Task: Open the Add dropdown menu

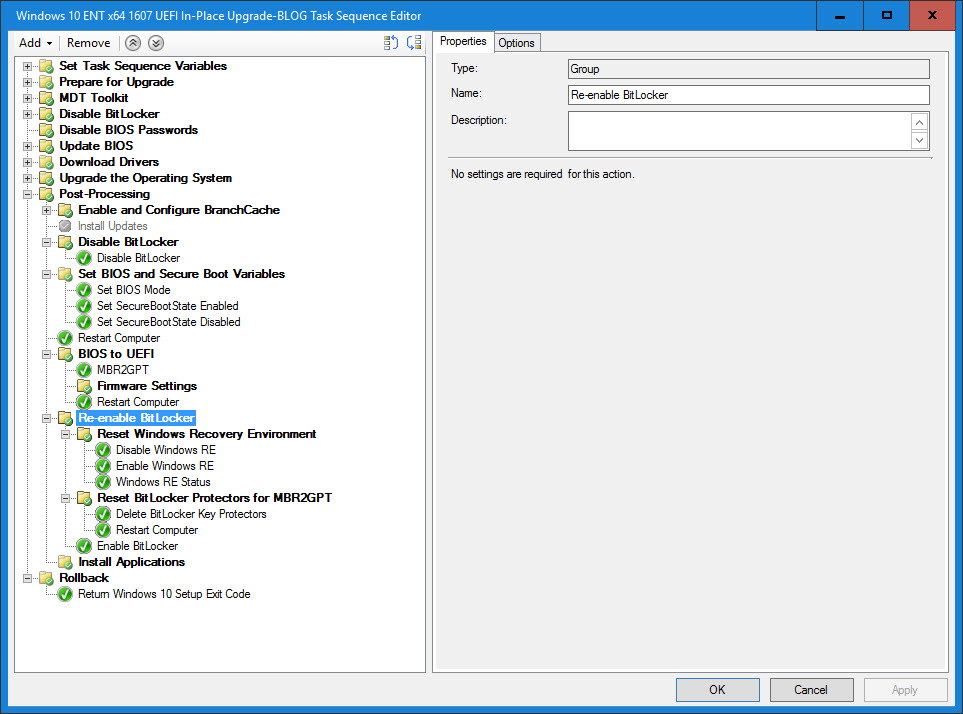Action: (35, 43)
